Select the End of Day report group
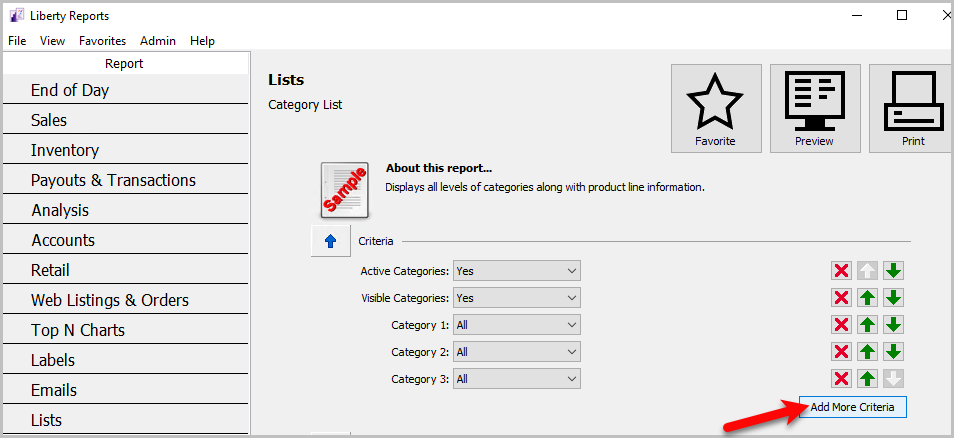The width and height of the screenshot is (954, 438). coord(126,90)
